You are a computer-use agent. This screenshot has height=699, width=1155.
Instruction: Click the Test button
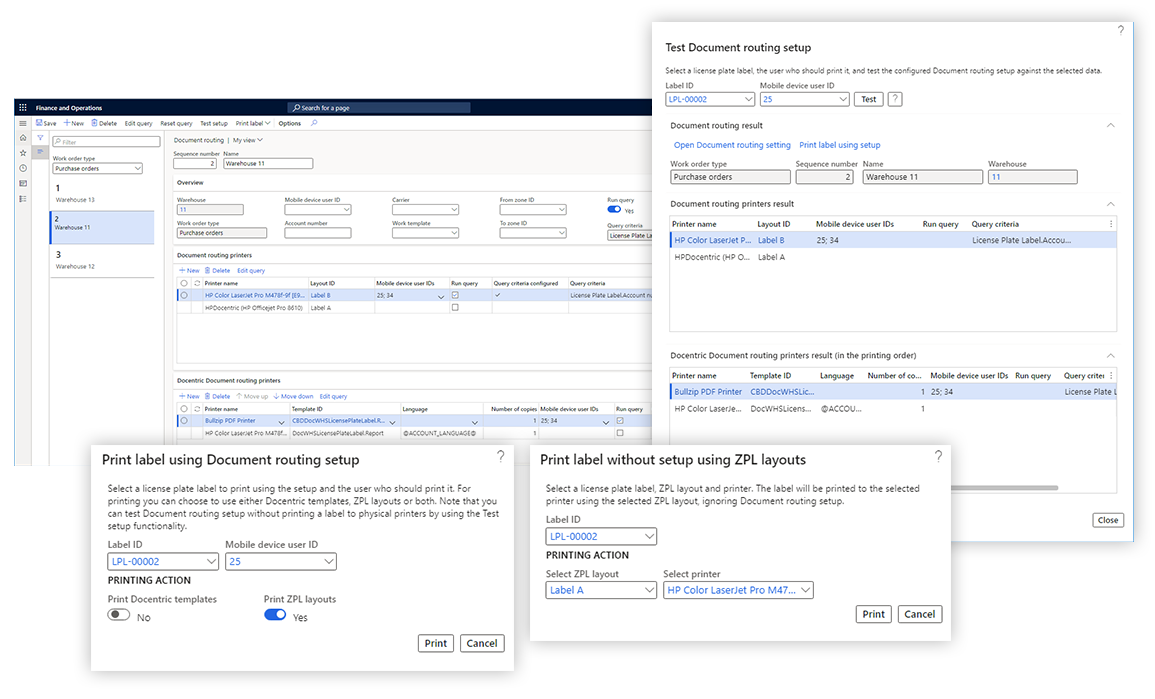tap(868, 99)
